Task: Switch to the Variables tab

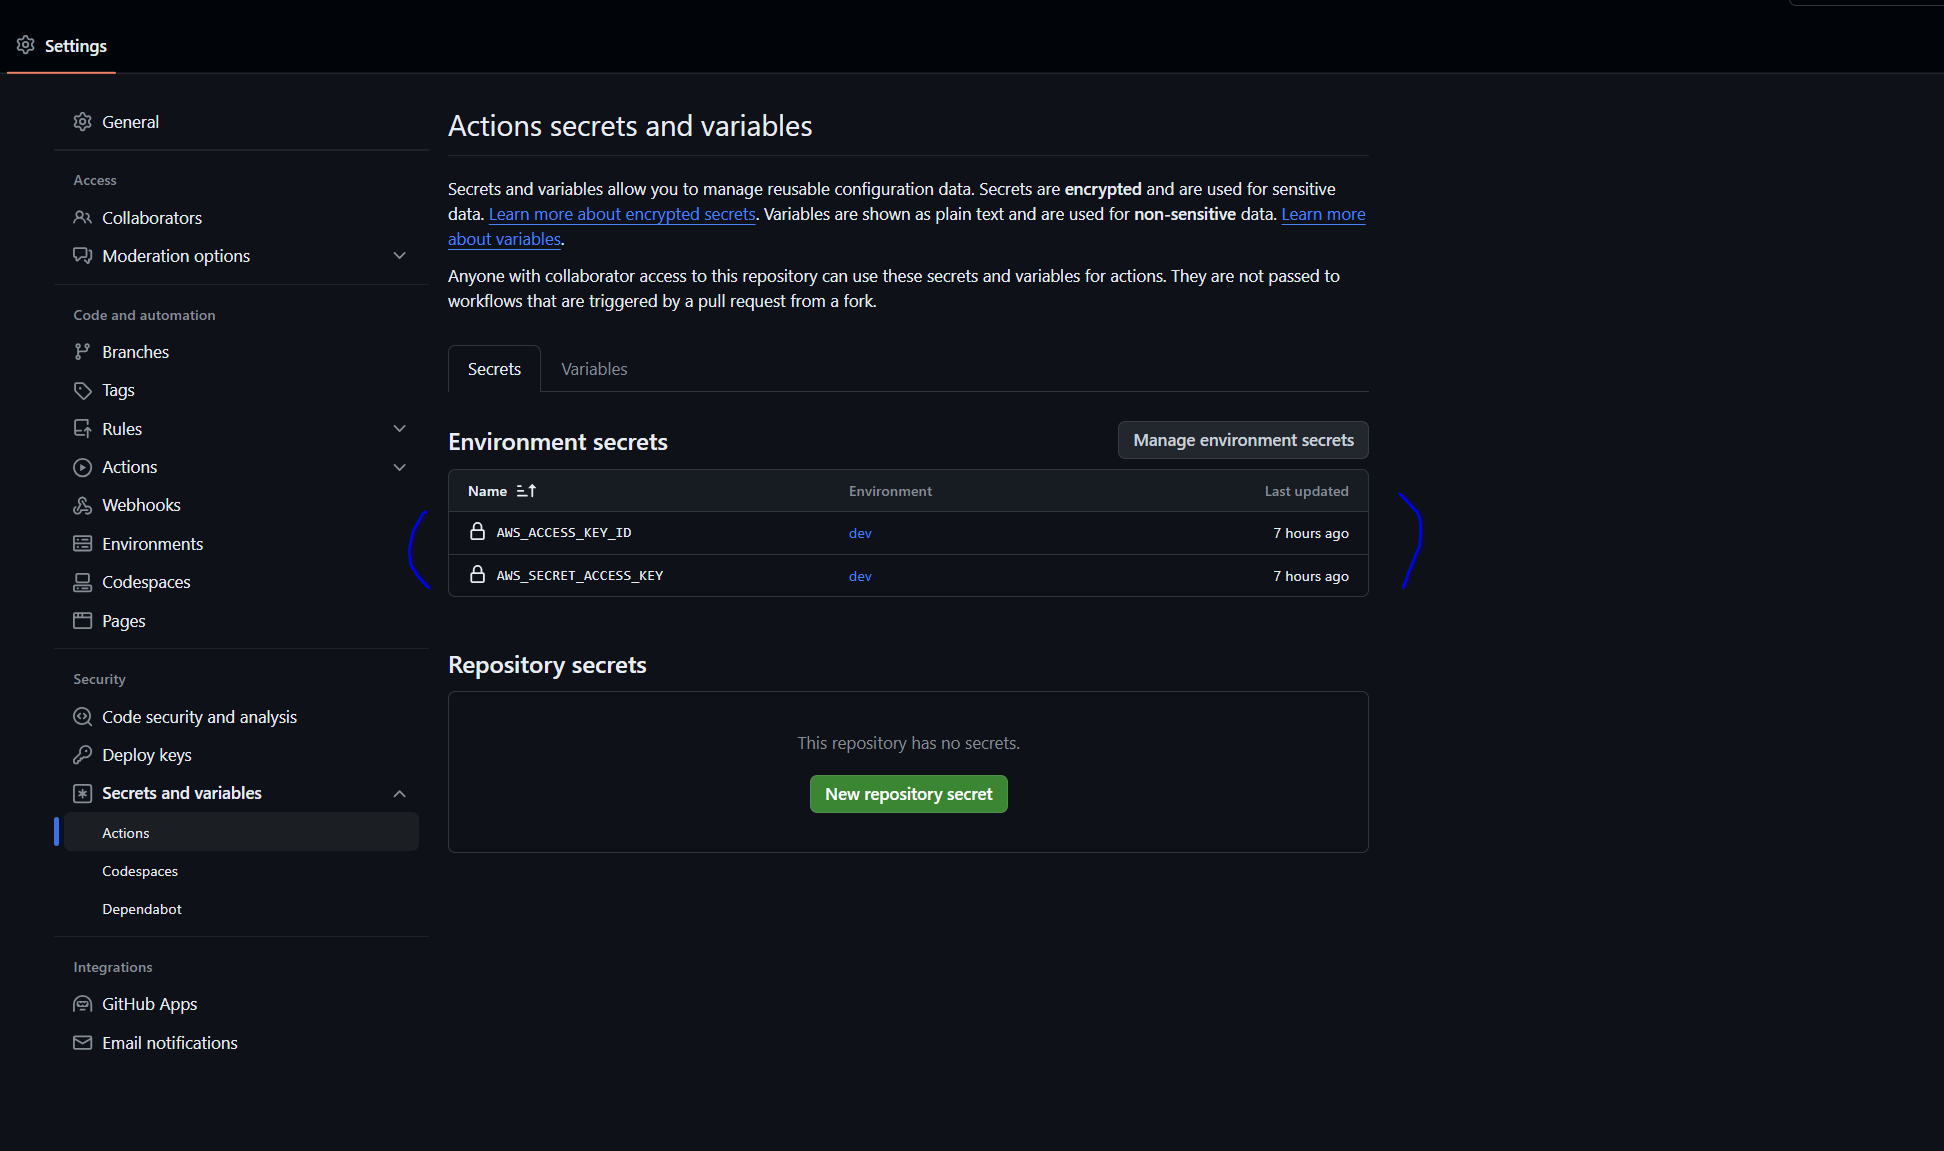Action: (x=594, y=369)
